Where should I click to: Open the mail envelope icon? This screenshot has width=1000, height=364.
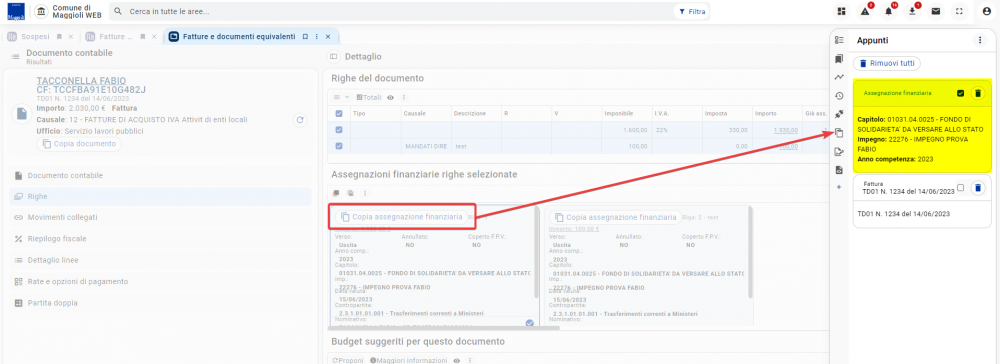(x=936, y=11)
